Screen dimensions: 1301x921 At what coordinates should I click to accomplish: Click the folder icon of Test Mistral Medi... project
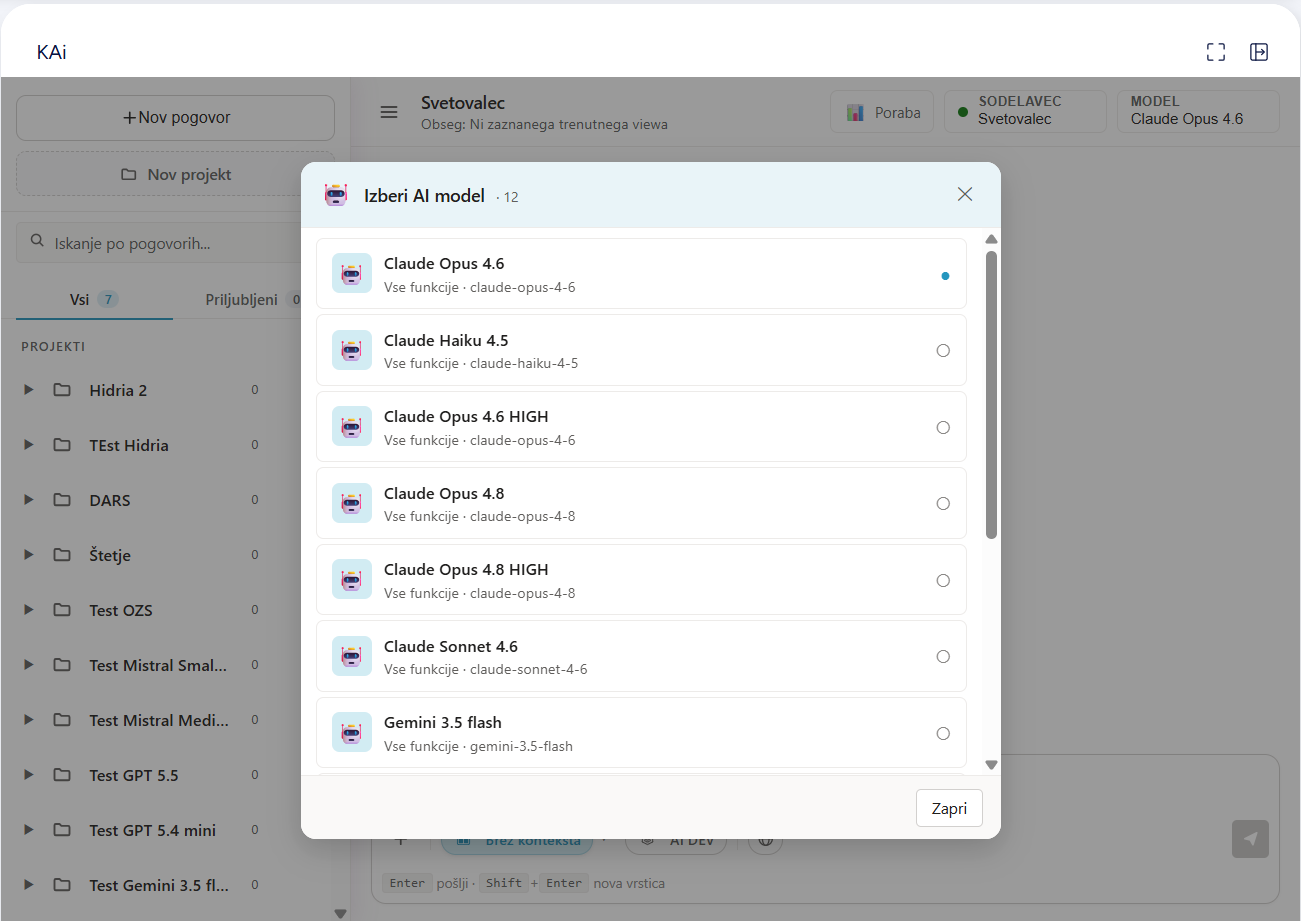coord(62,720)
